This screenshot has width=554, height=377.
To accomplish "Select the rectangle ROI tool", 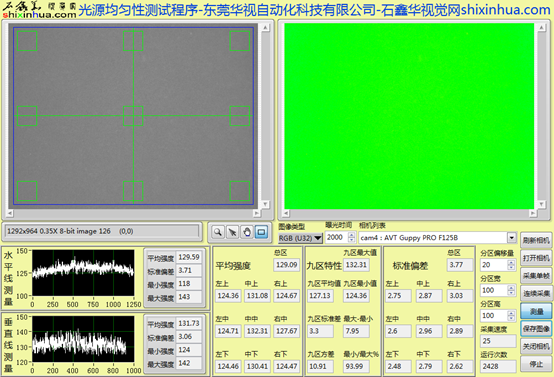I will point(261,232).
